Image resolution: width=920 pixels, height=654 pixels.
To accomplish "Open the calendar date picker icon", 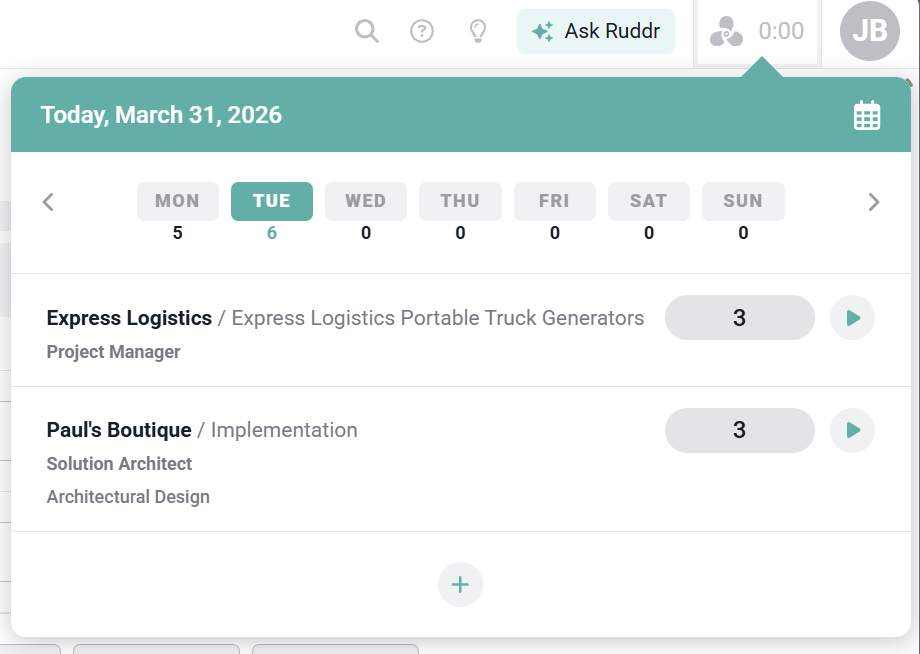I will coord(867,115).
